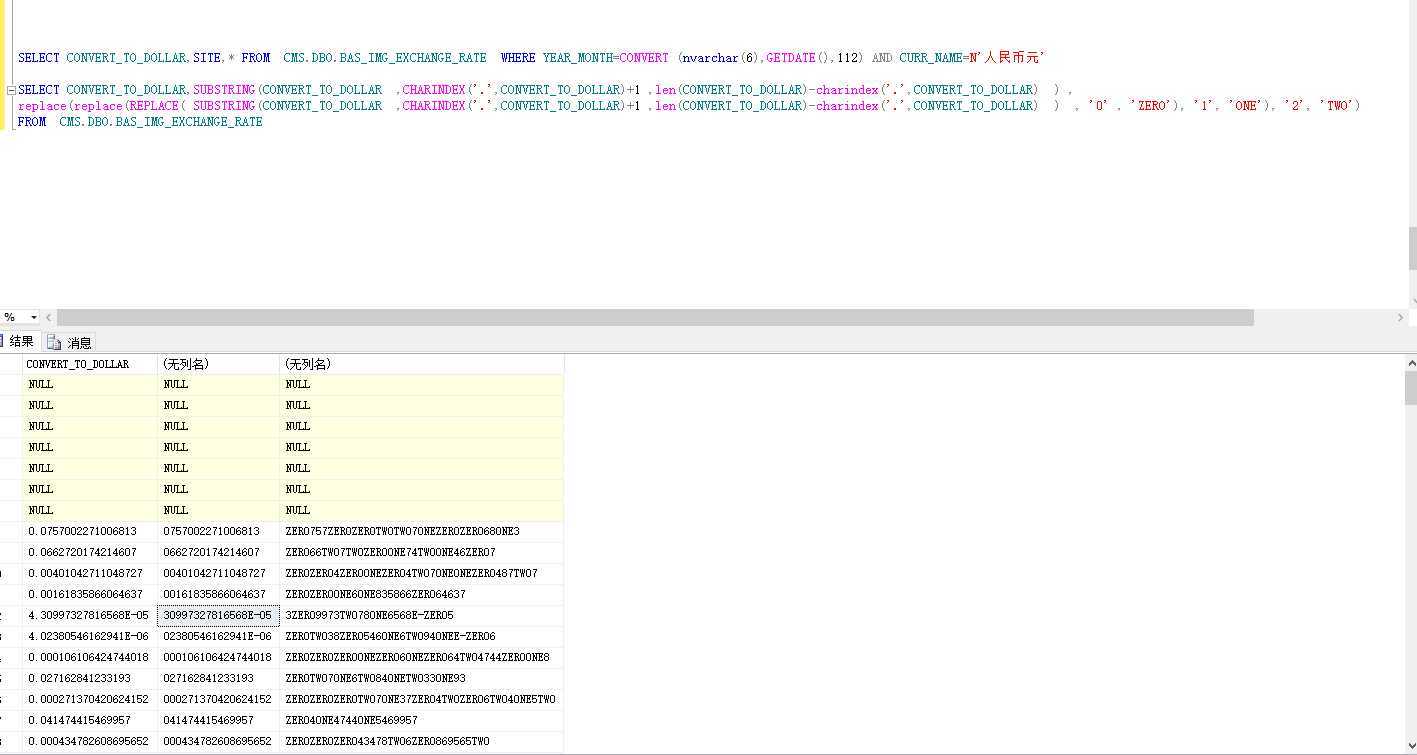Click FROM keyword on the last query line
This screenshot has height=755, width=1417.
point(32,122)
